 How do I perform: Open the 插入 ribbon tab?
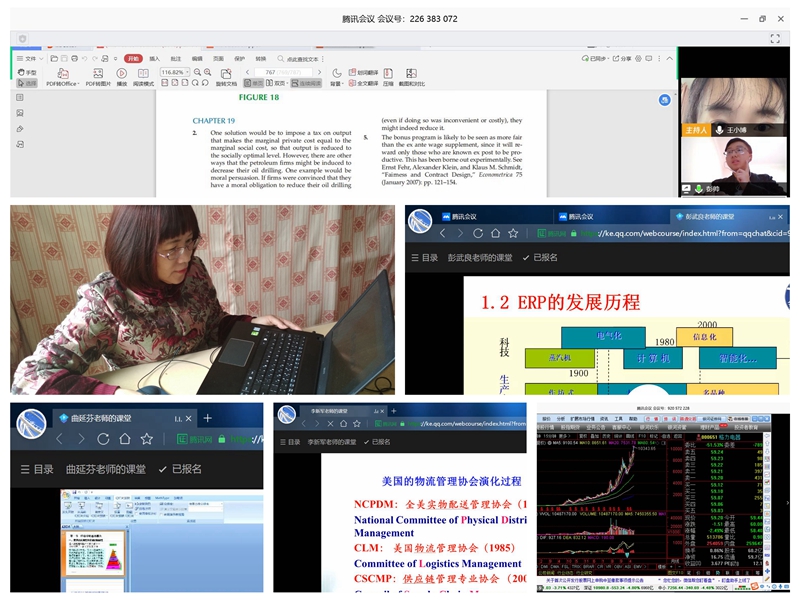click(155, 59)
